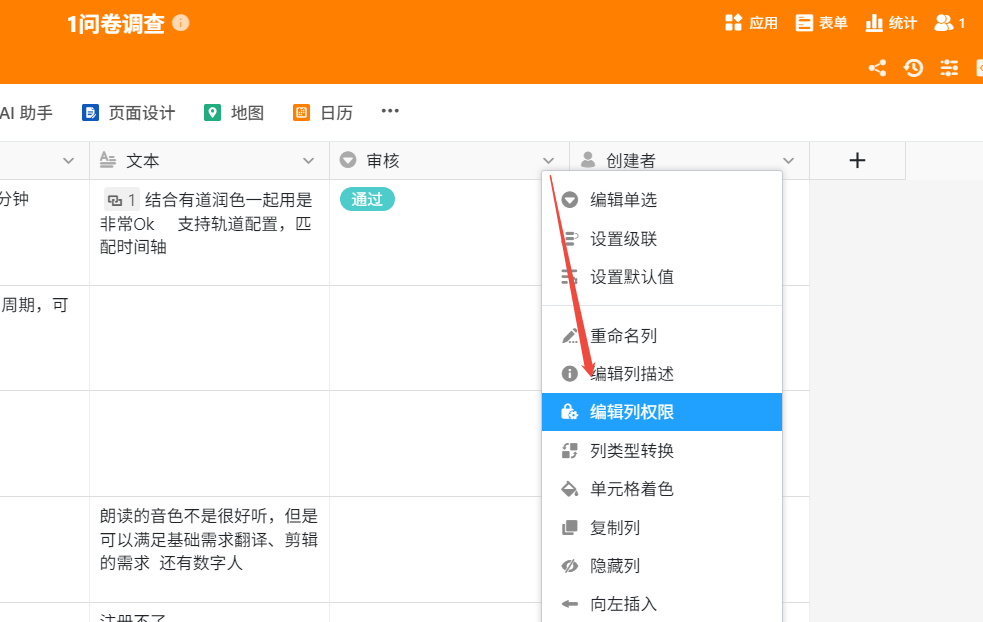
Task: Click the person icon in 创建者 header
Action: [587, 160]
